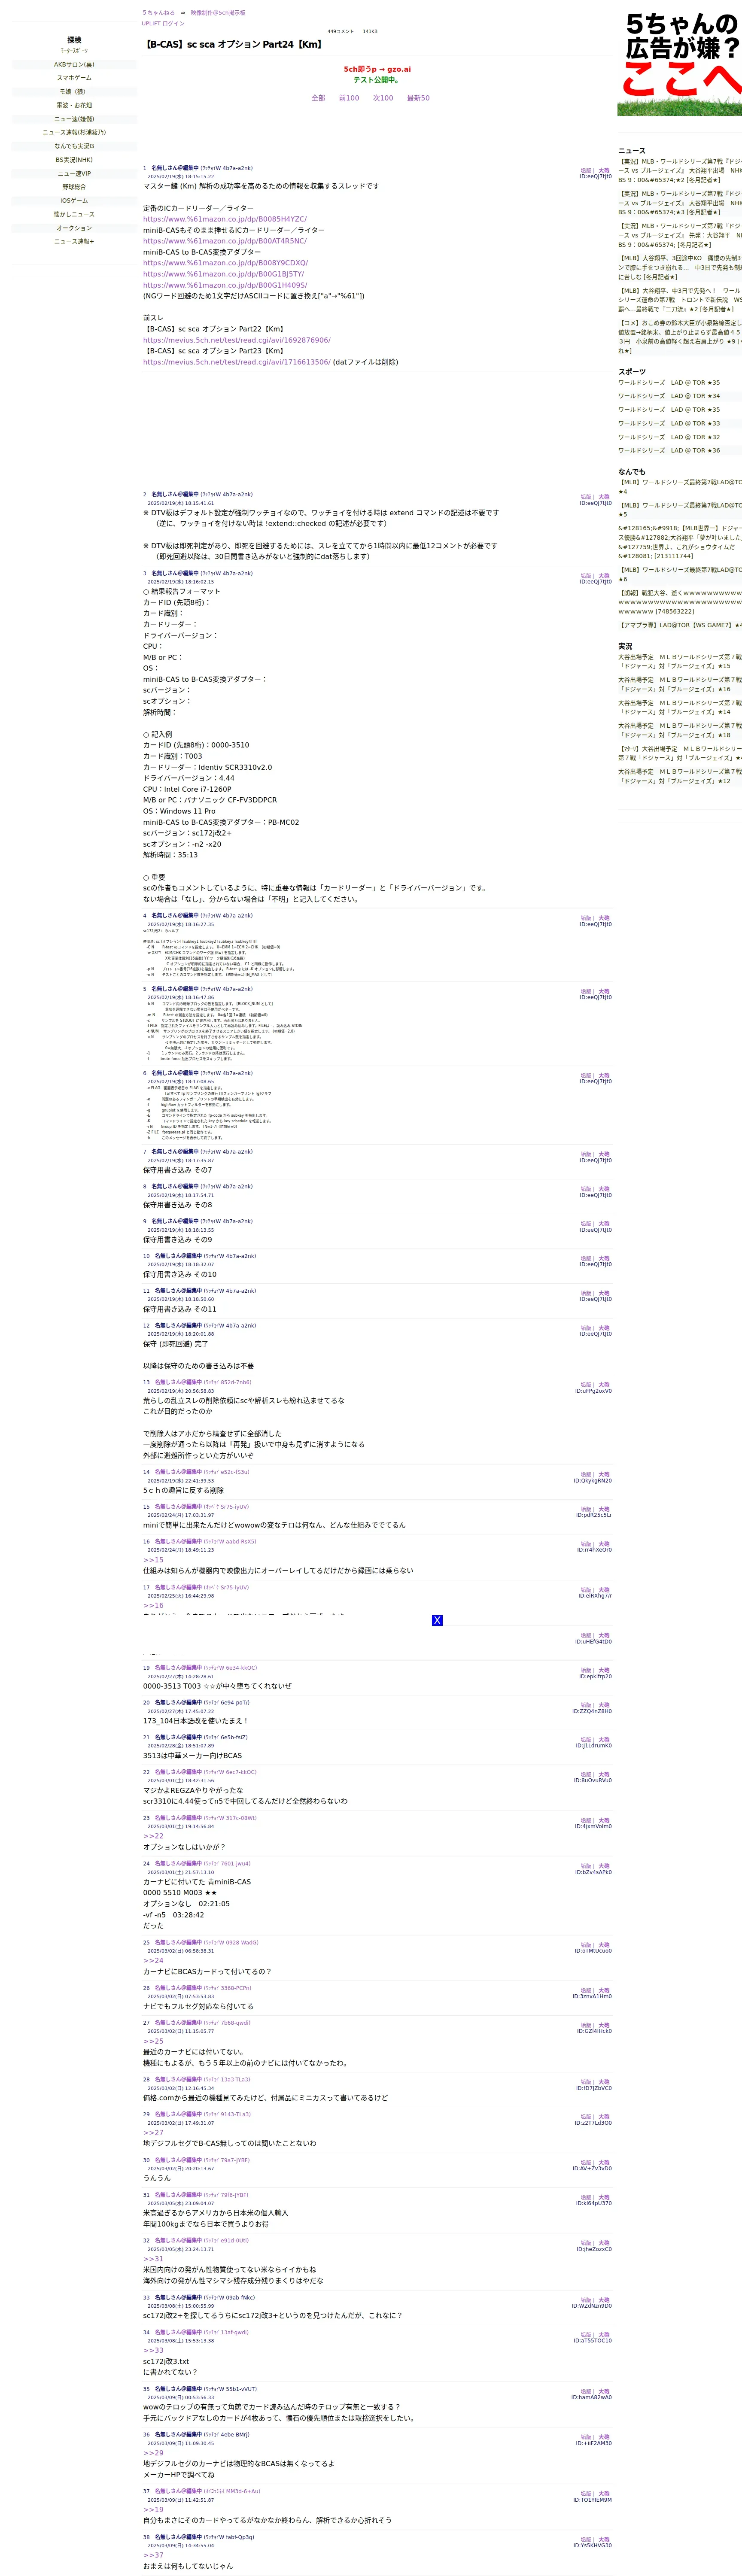Jump to referenced post >>29
The width and height of the screenshot is (742, 2576).
coord(153,2453)
